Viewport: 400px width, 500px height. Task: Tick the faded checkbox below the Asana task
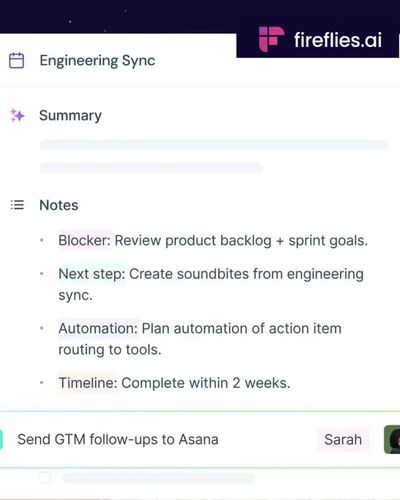click(45, 478)
